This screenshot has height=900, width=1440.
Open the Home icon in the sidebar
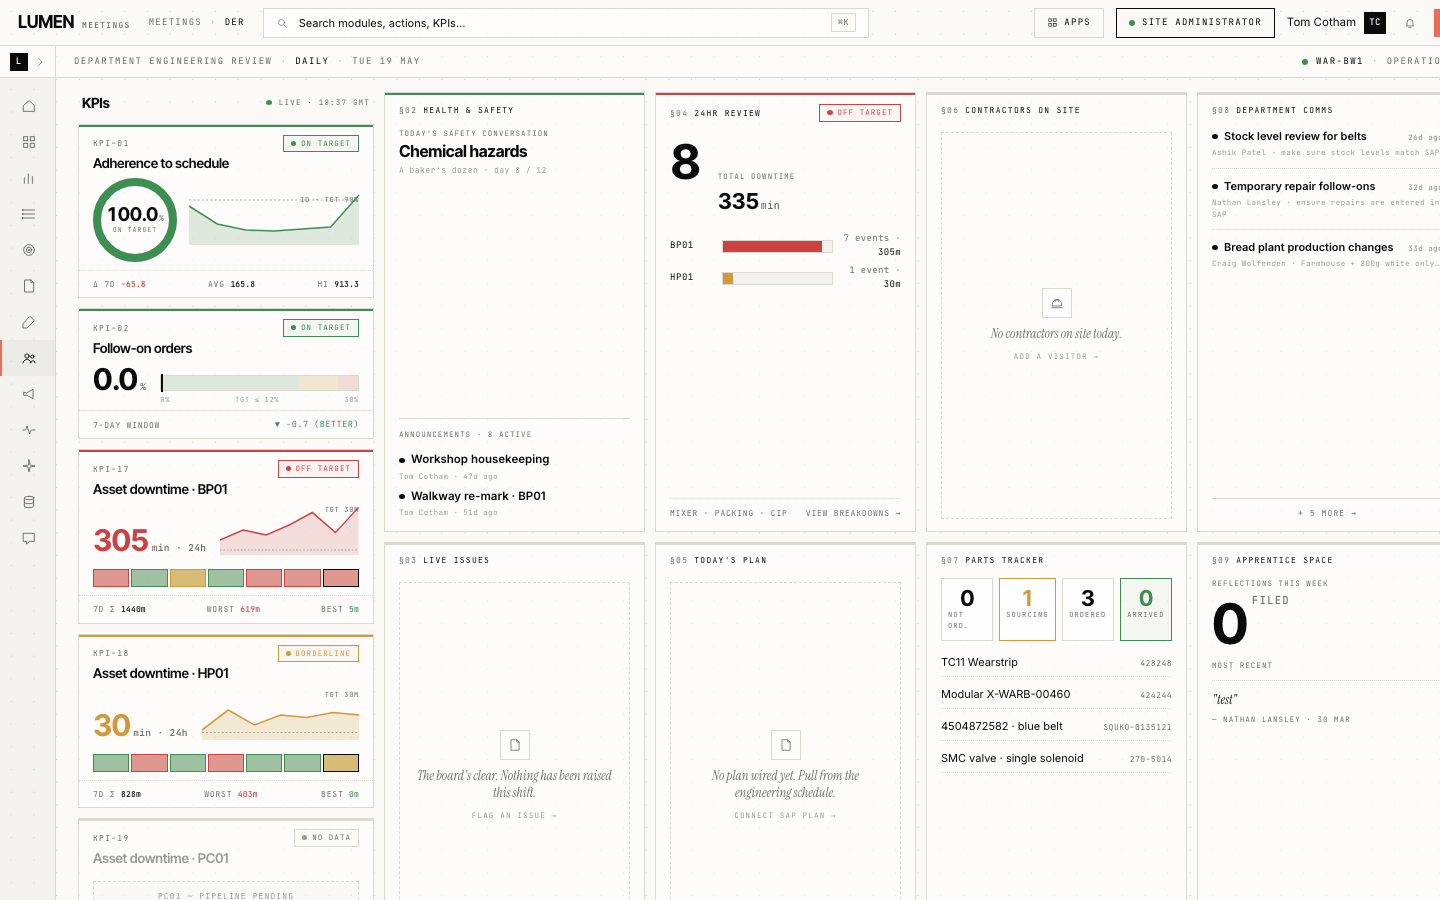(29, 106)
